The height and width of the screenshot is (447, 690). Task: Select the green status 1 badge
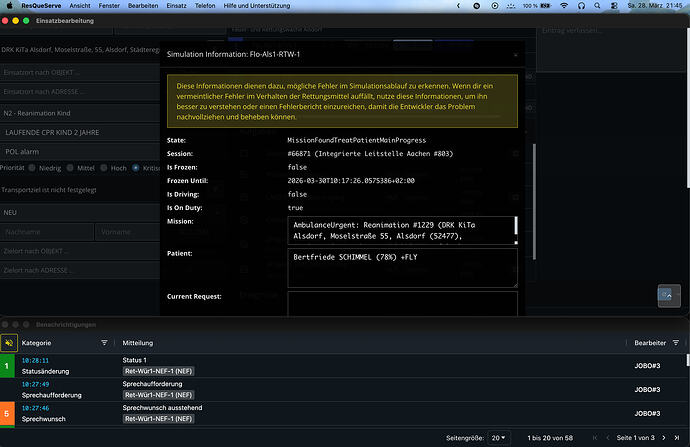pyautogui.click(x=7, y=366)
